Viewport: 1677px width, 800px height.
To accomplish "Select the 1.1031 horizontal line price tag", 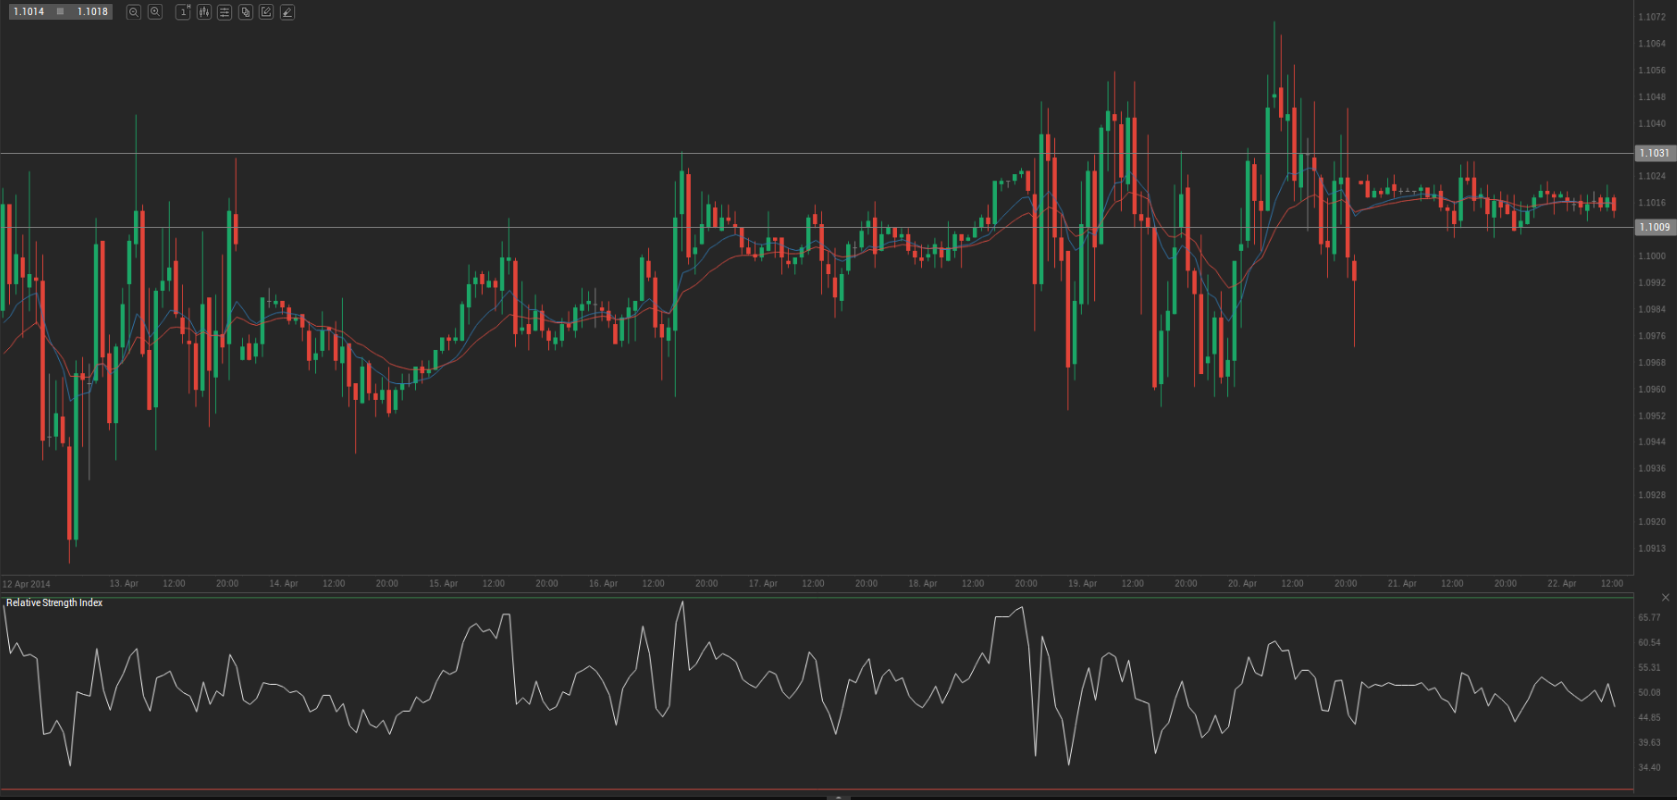I will click(x=1654, y=153).
